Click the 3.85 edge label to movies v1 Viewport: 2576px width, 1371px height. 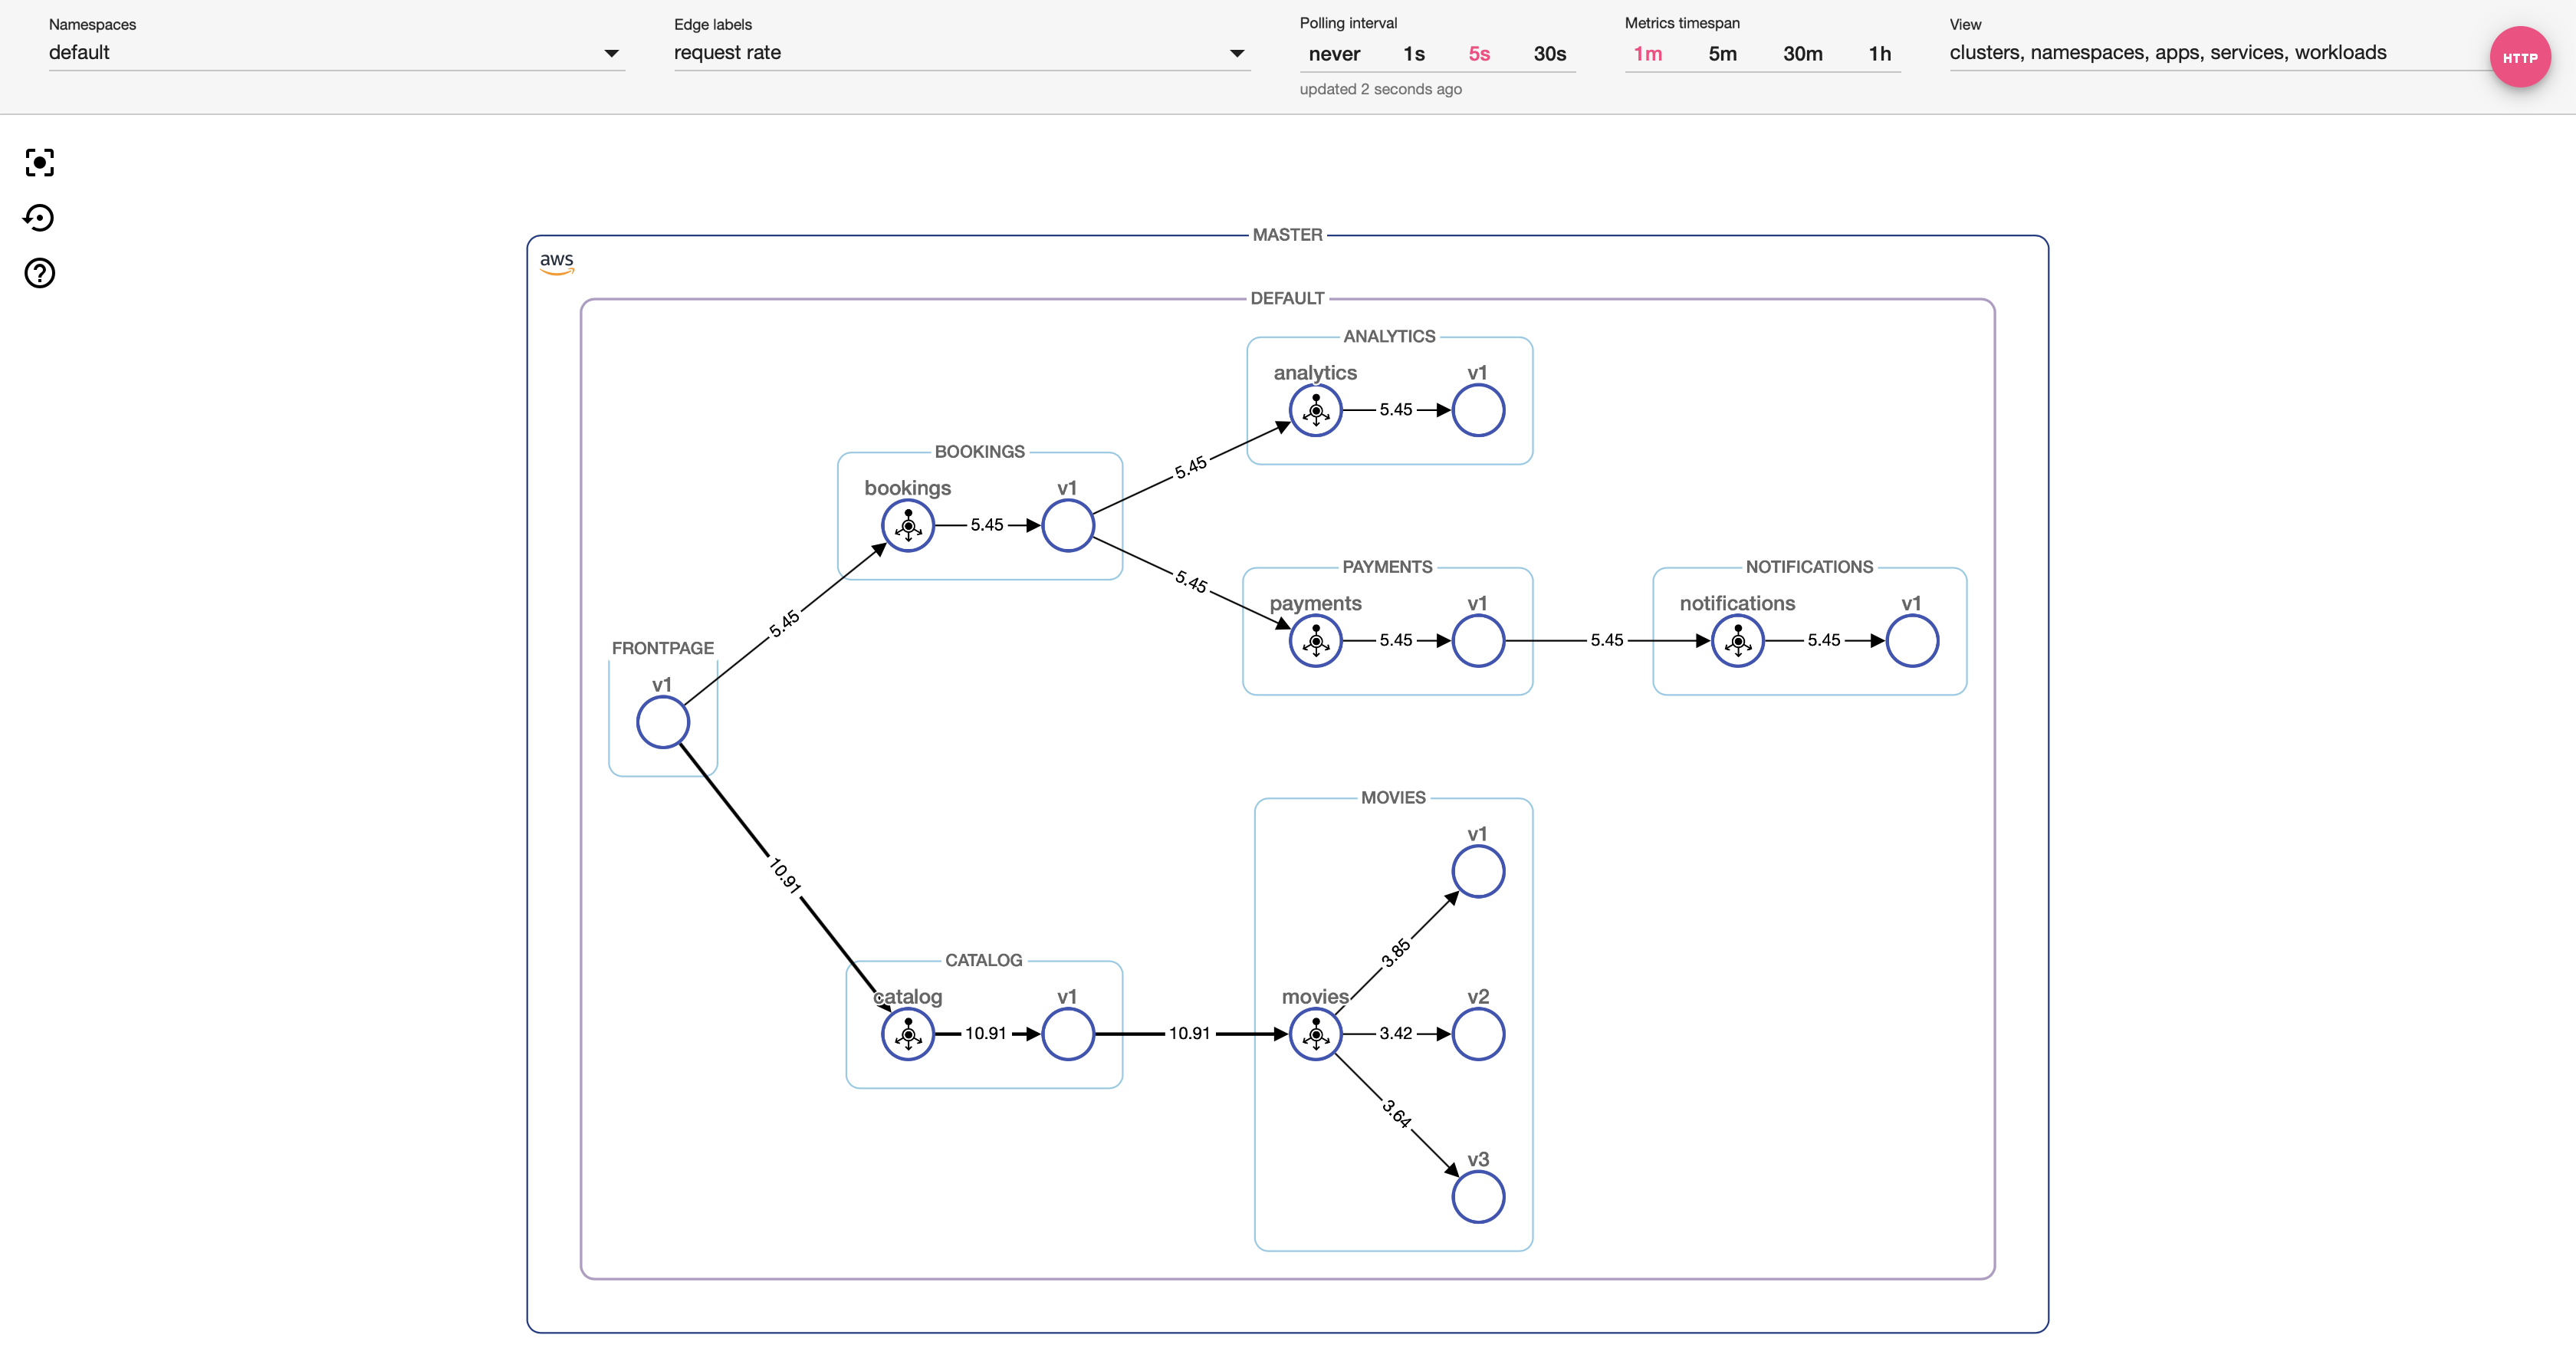(x=1396, y=953)
